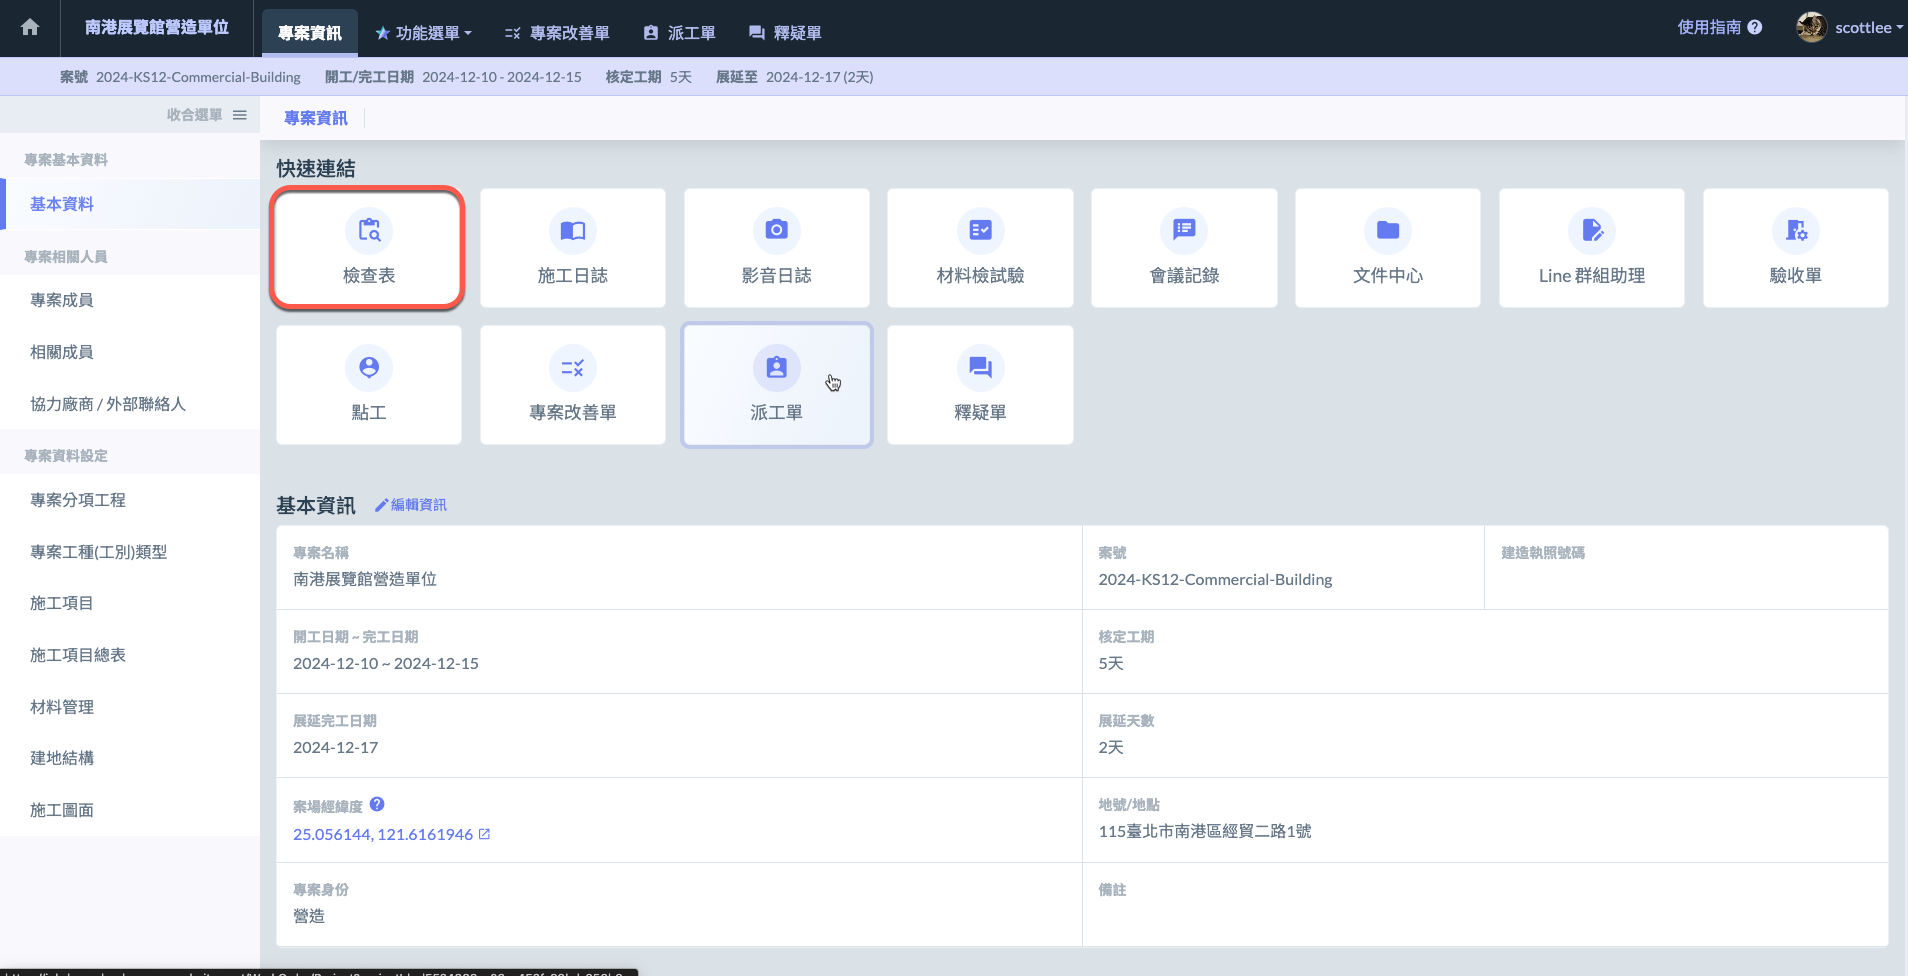Screen dimensions: 1908x976
Task: Click the 案場經緯度 help question icon
Action: (x=377, y=805)
